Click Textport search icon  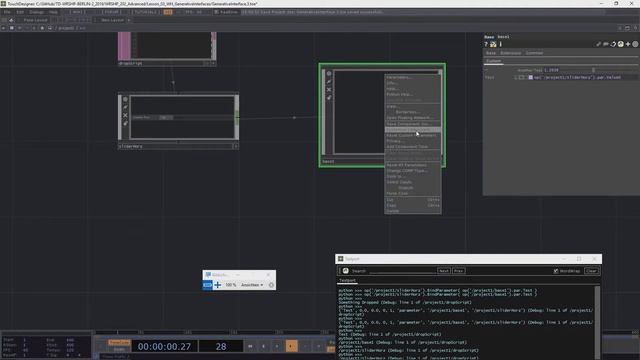tap(345, 271)
